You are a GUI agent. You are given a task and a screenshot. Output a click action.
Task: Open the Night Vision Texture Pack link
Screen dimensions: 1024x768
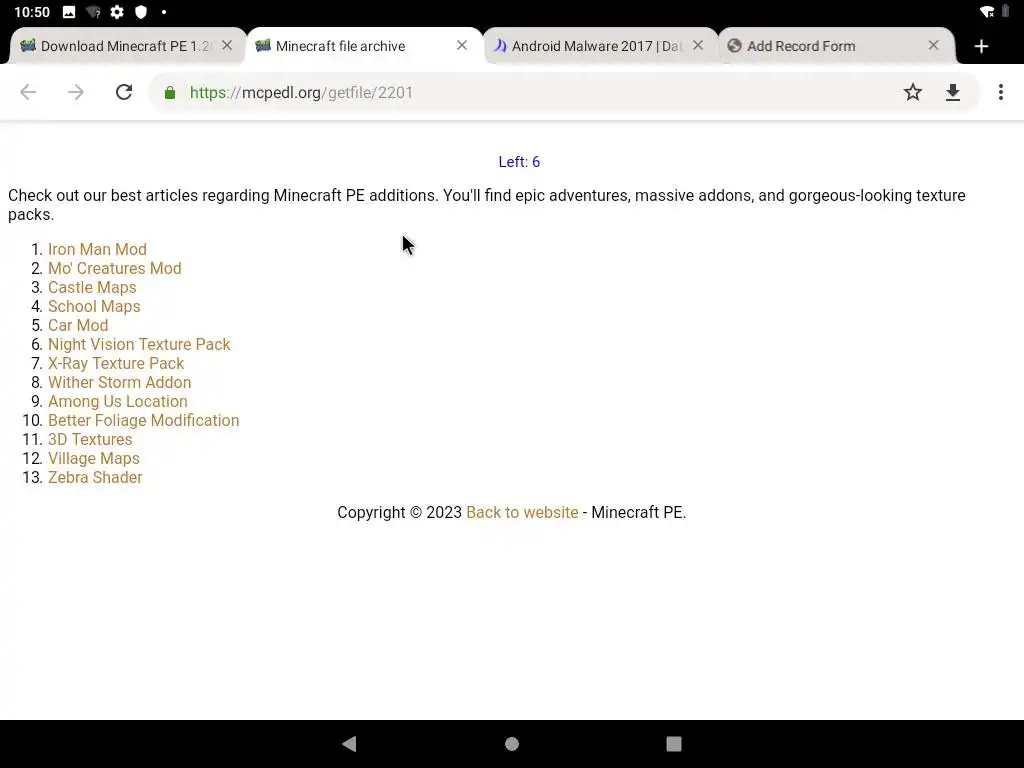tap(139, 344)
